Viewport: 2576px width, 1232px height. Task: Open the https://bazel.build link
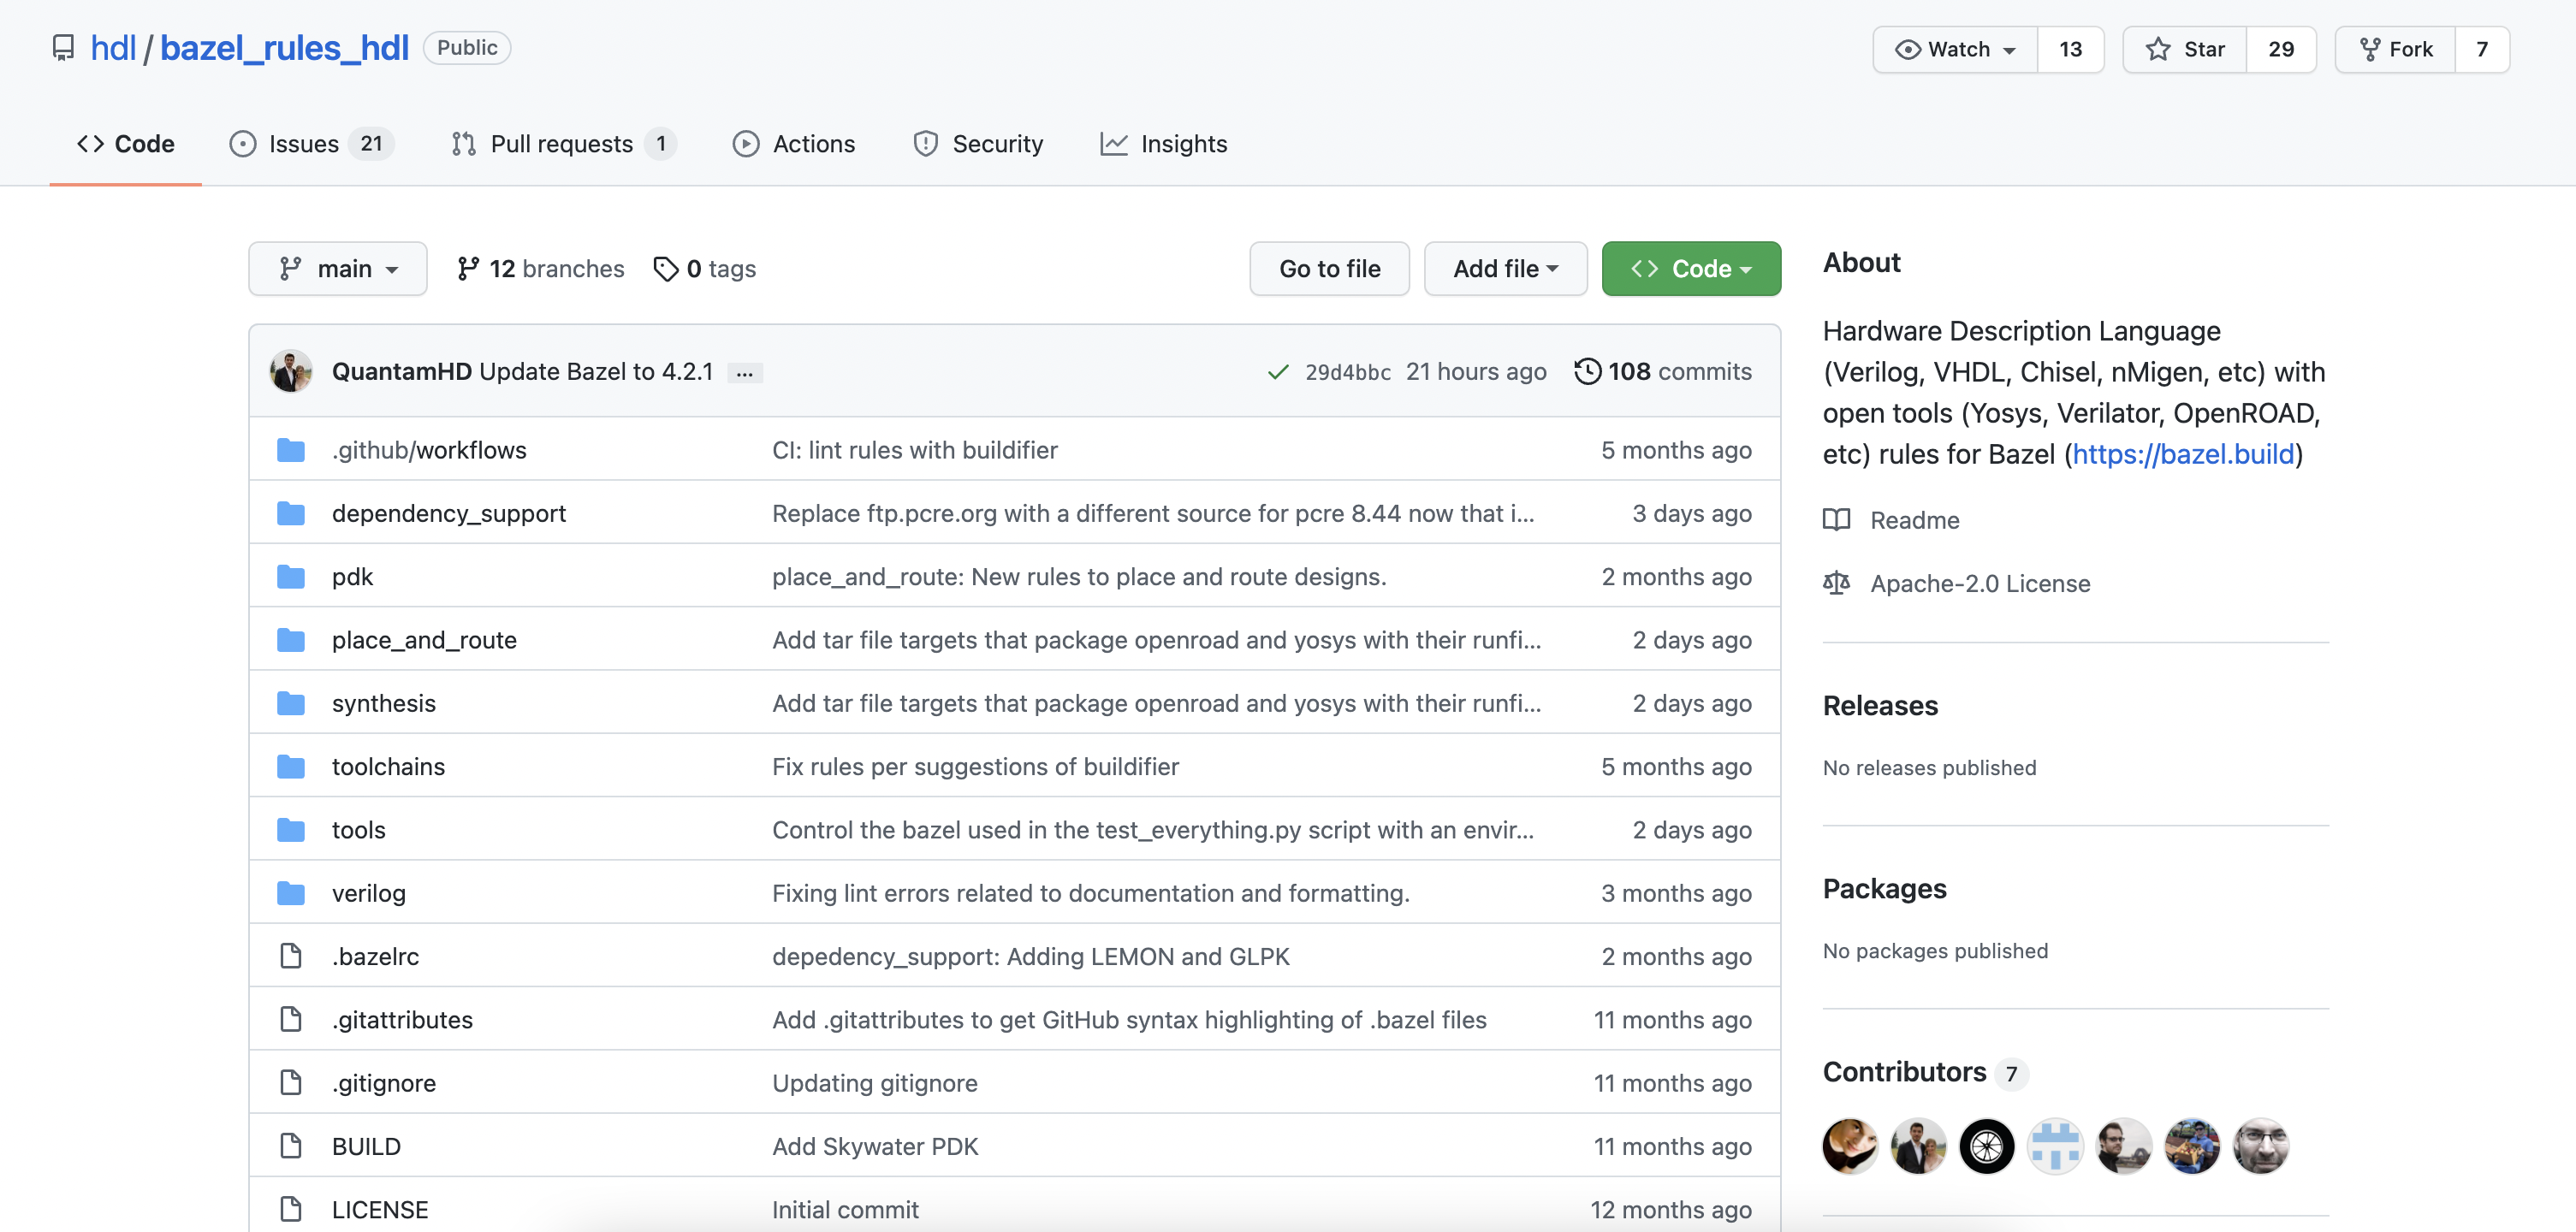click(2183, 454)
